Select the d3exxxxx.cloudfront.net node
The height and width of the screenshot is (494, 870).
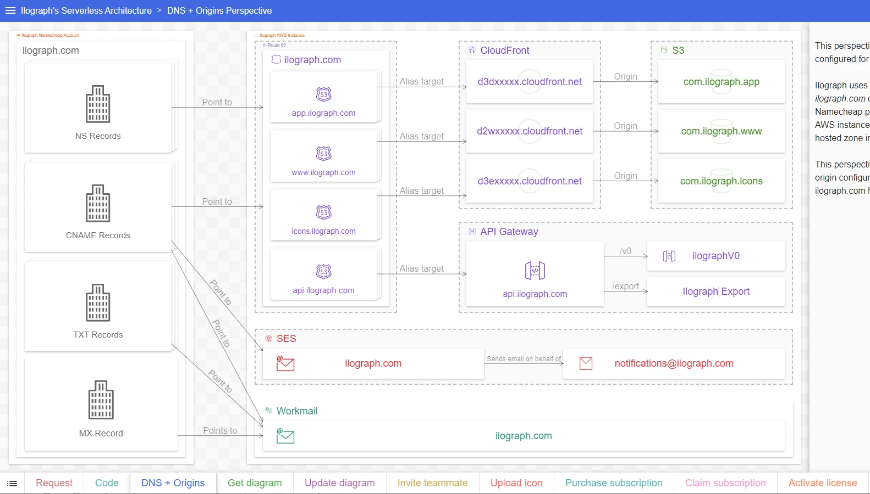pos(529,181)
